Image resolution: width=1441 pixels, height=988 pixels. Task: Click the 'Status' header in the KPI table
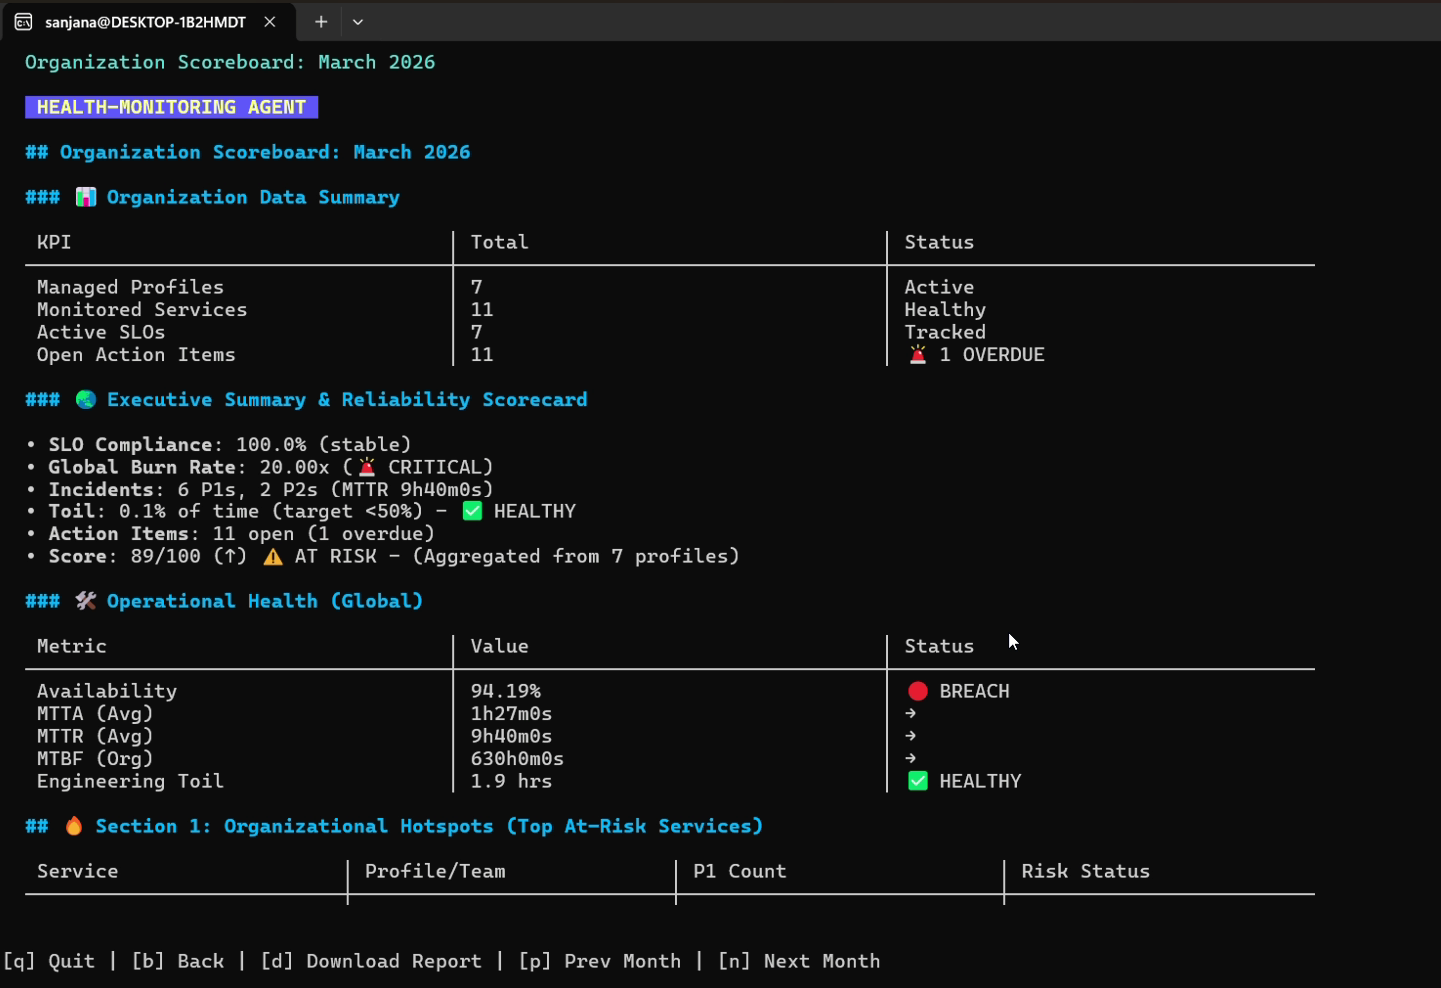click(x=939, y=242)
